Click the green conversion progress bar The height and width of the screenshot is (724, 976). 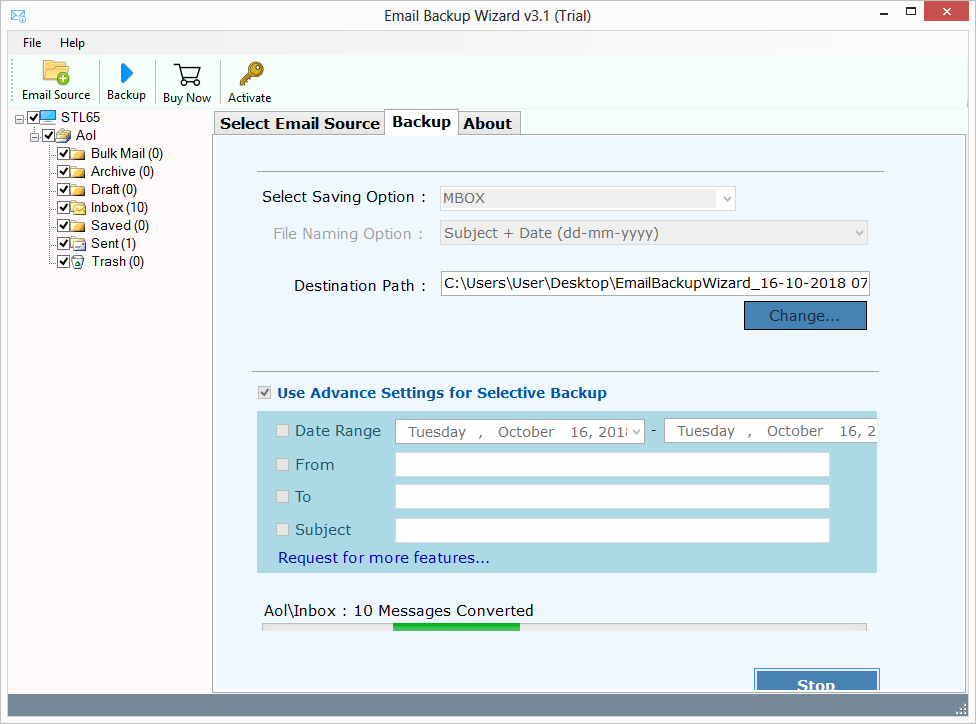point(456,628)
